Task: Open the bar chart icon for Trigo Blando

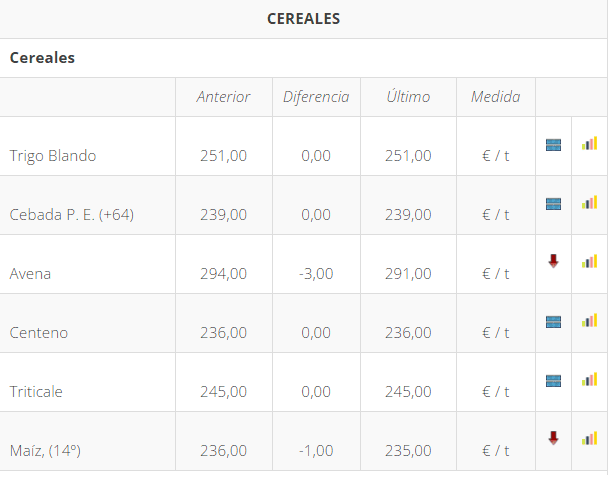Action: (x=590, y=144)
